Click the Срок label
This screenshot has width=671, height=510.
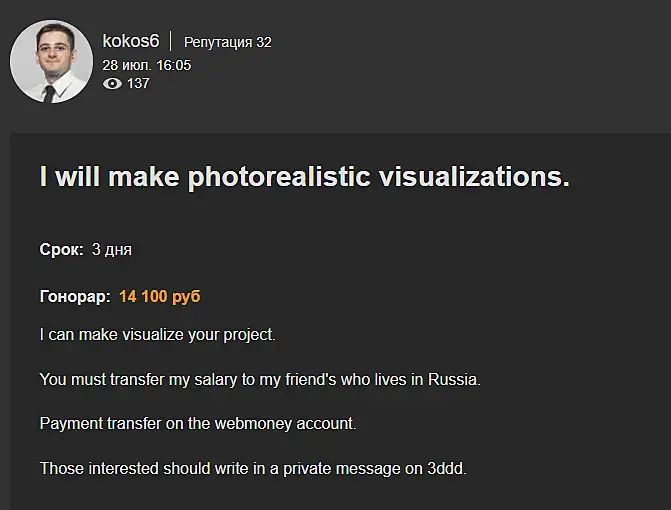coord(61,250)
